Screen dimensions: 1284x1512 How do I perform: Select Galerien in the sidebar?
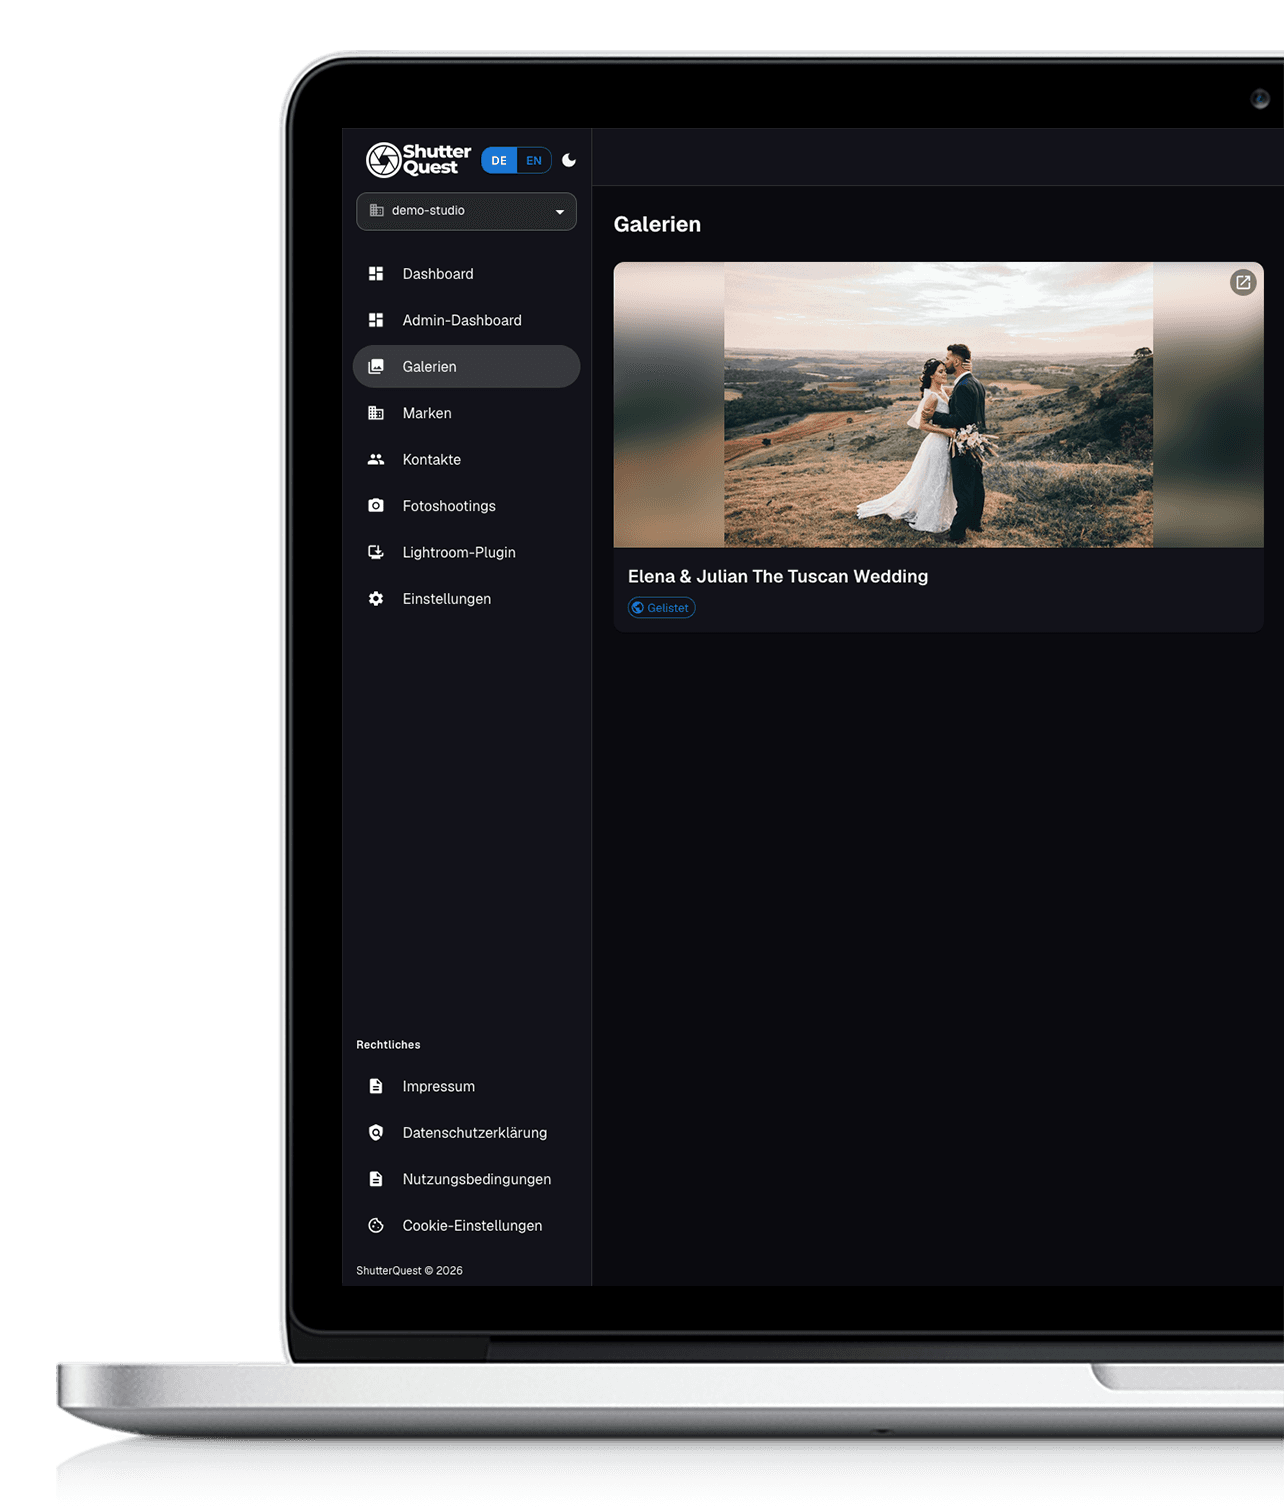[x=466, y=366]
